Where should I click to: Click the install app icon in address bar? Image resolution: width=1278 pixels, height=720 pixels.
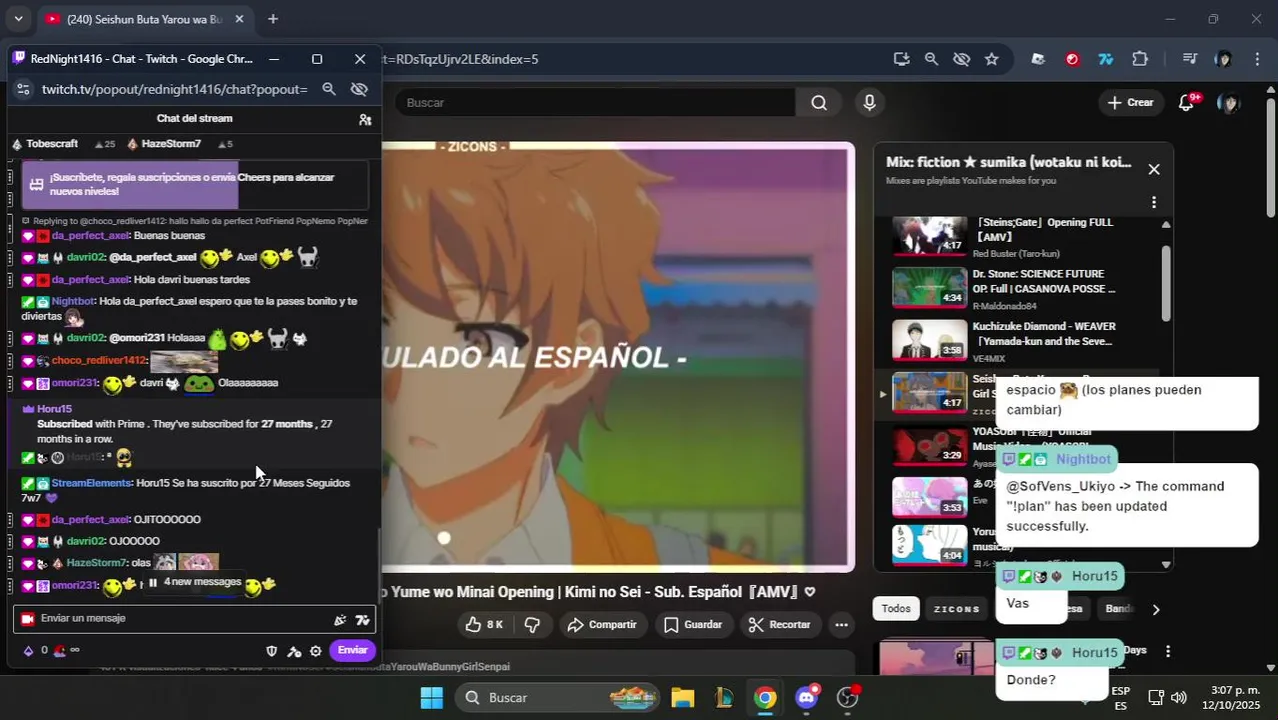click(x=901, y=59)
